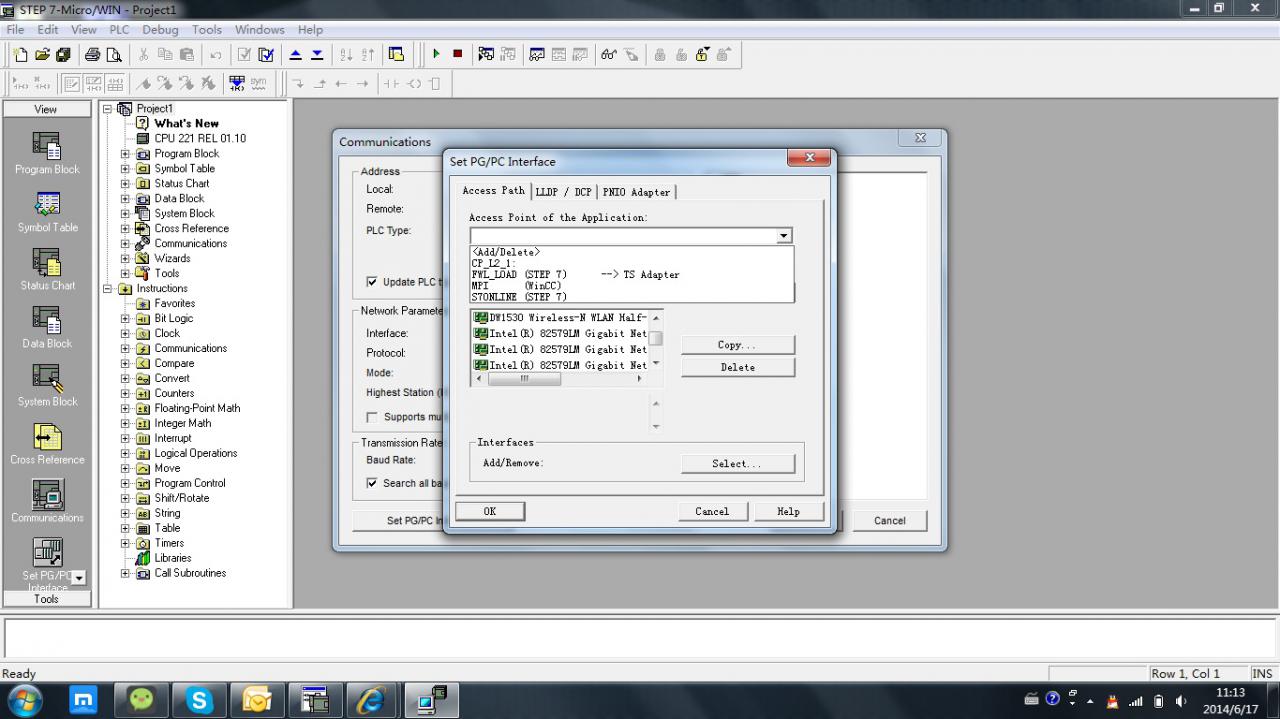Expand the Timers tree node
The width and height of the screenshot is (1280, 719).
point(125,543)
